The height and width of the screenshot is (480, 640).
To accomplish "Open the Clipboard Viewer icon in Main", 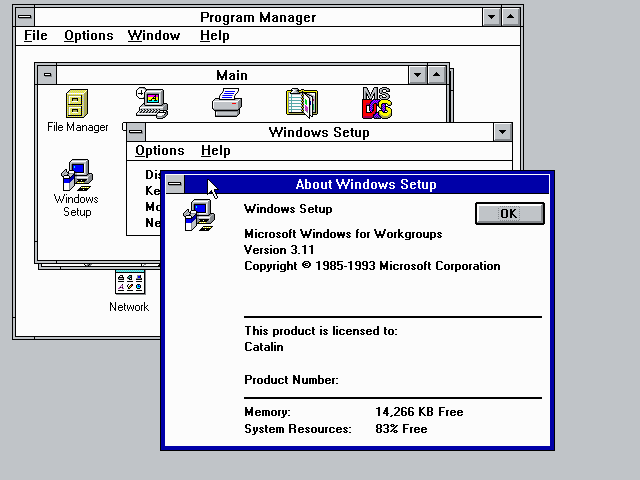I will (302, 103).
